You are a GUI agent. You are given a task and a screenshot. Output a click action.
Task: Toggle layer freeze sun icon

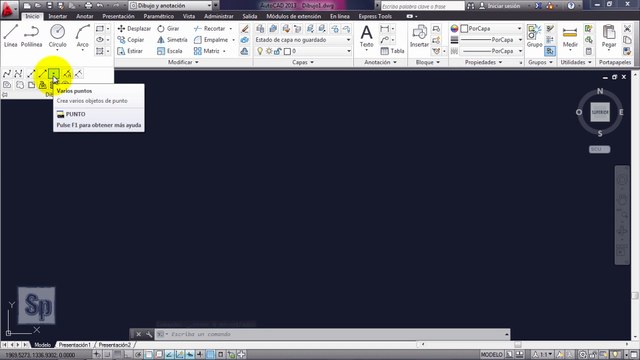coord(269,51)
